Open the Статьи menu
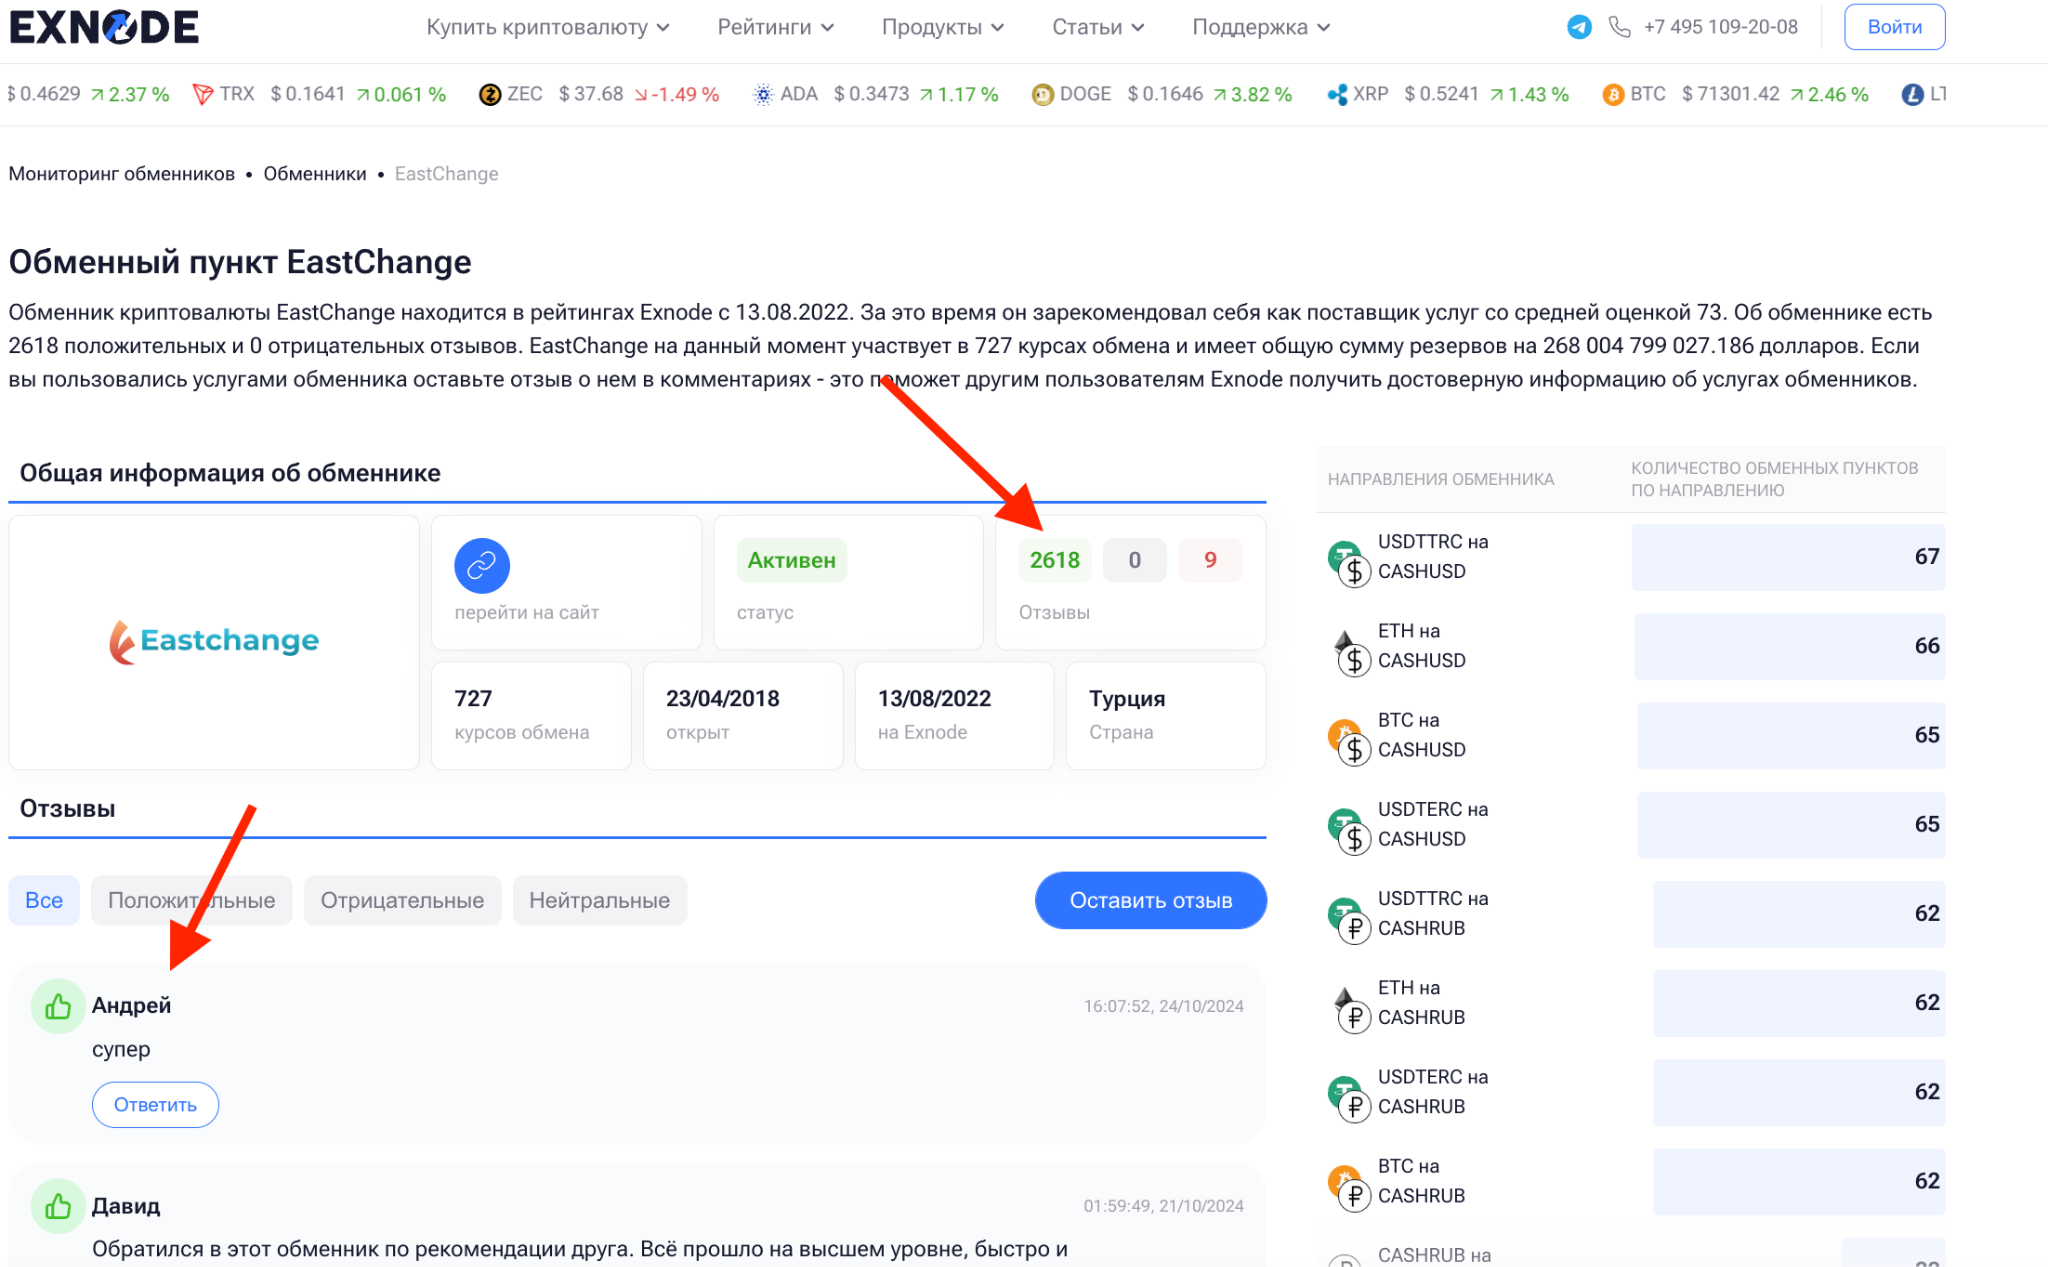Image resolution: width=2048 pixels, height=1267 pixels. tap(1097, 27)
